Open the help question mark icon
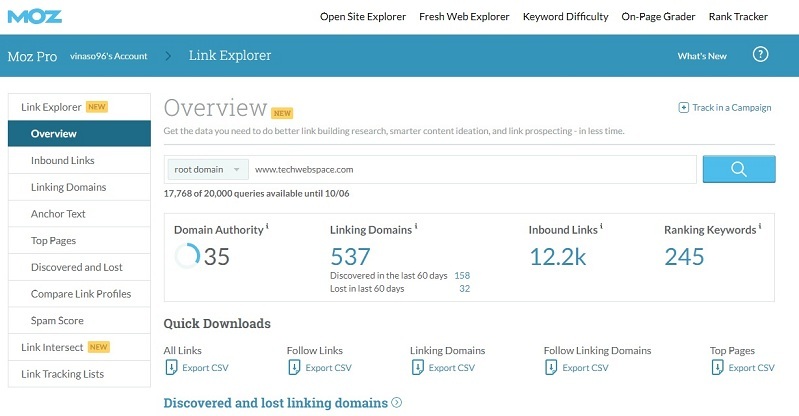Viewport: 799px width, 416px height. [x=760, y=55]
